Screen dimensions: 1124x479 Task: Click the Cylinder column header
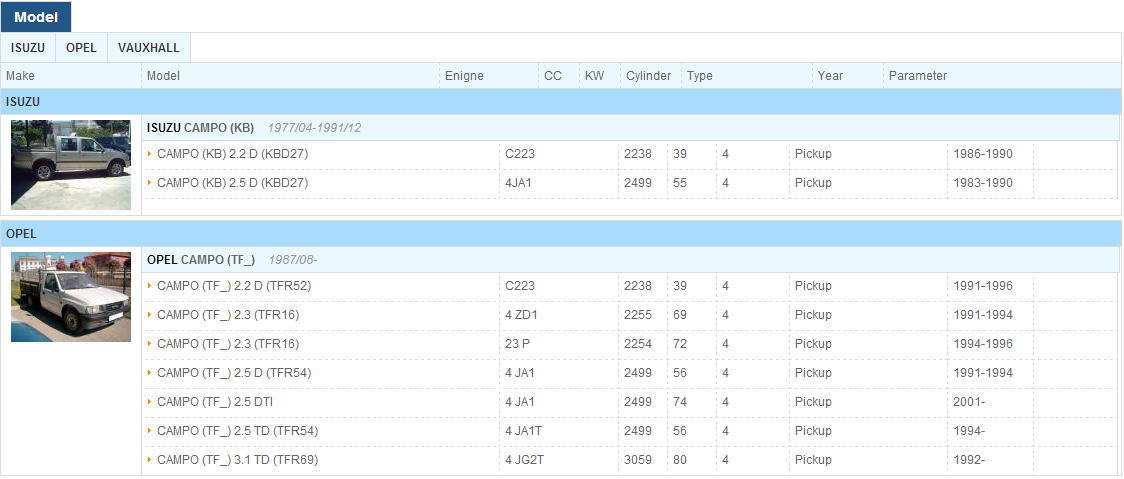[x=649, y=76]
